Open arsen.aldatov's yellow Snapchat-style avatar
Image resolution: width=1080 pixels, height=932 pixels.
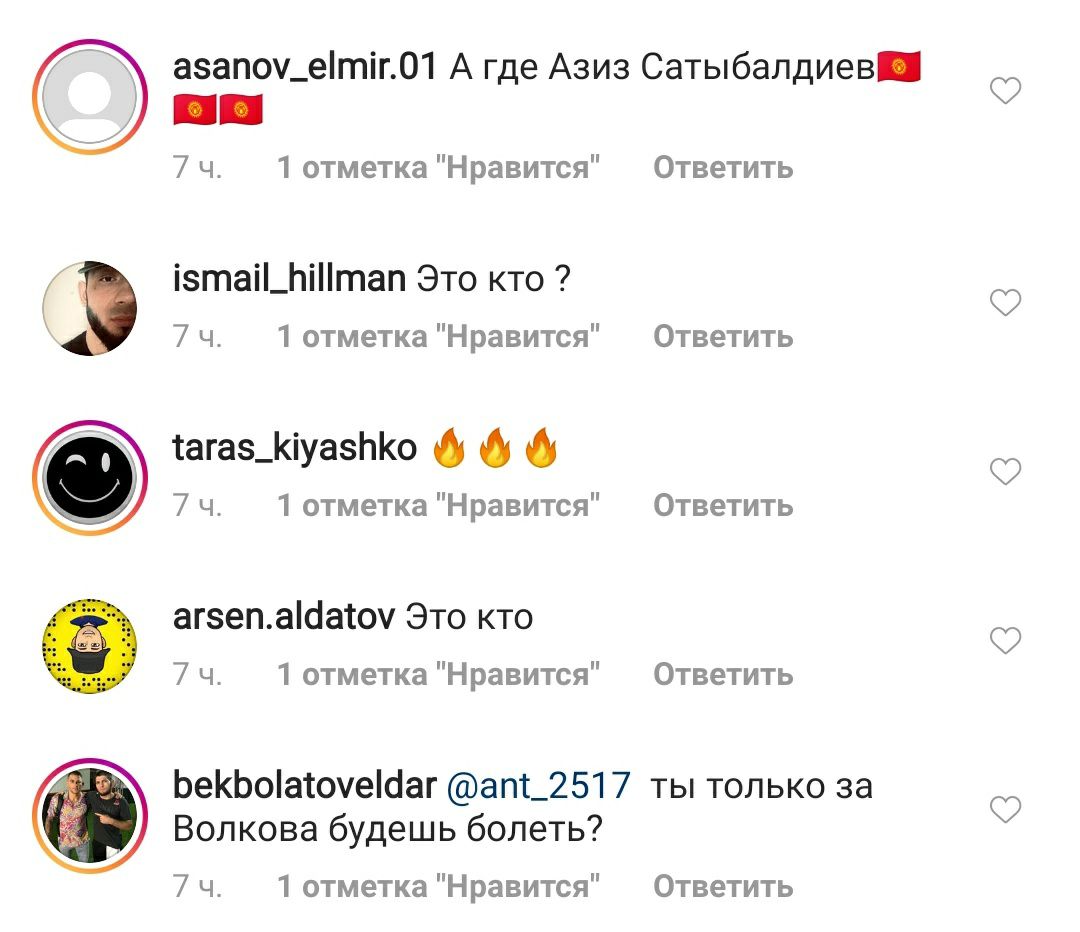[90, 646]
